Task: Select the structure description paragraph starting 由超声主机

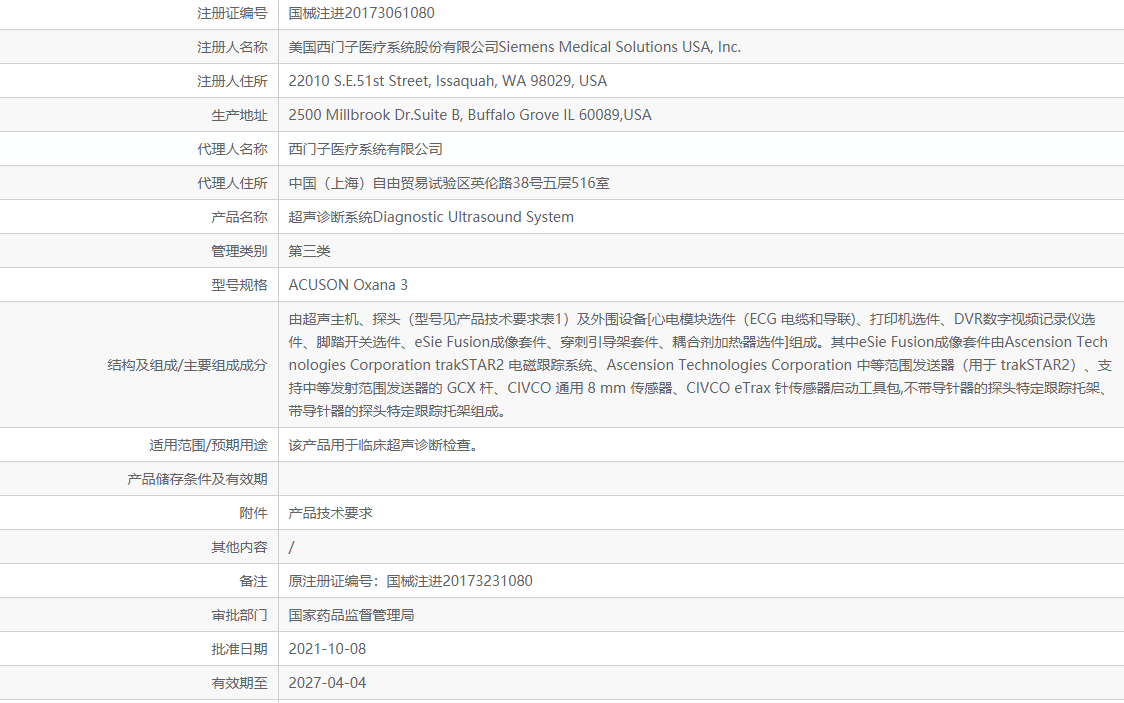Action: [700, 365]
